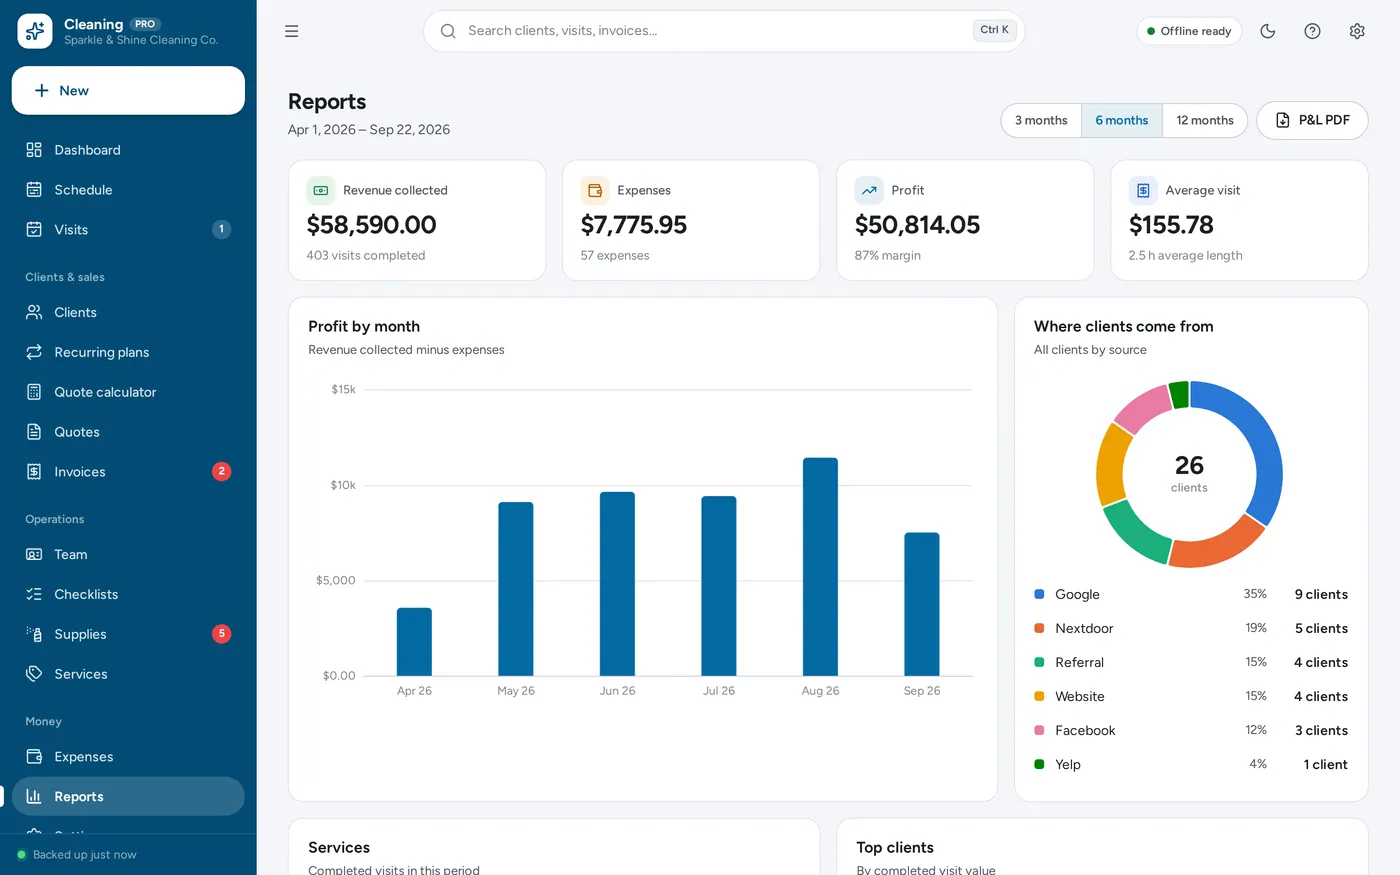The height and width of the screenshot is (875, 1400).
Task: Click the Facebook pink legend swatch
Action: click(1039, 730)
